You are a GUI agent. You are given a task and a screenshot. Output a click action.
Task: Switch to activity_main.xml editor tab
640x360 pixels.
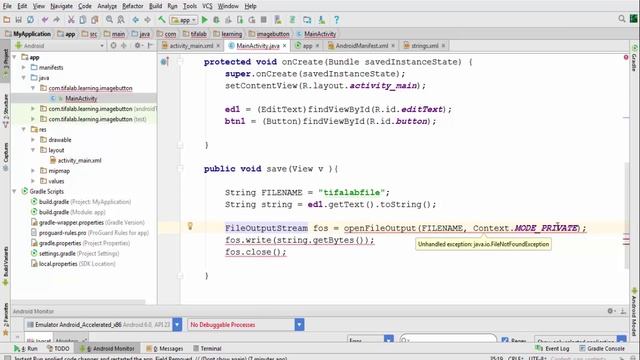click(x=191, y=46)
